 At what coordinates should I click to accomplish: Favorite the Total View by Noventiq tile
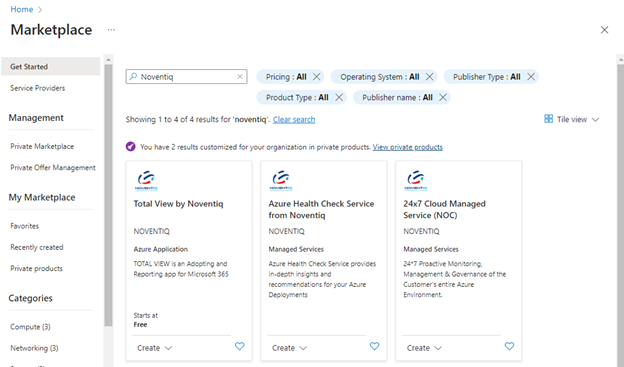(240, 346)
